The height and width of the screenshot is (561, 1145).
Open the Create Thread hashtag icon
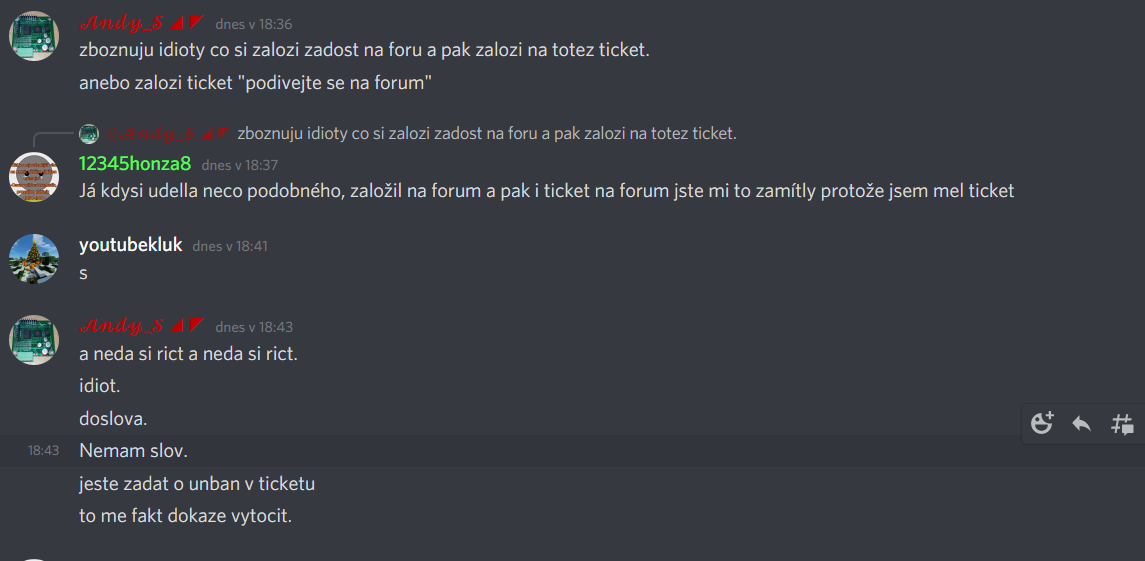(1122, 423)
